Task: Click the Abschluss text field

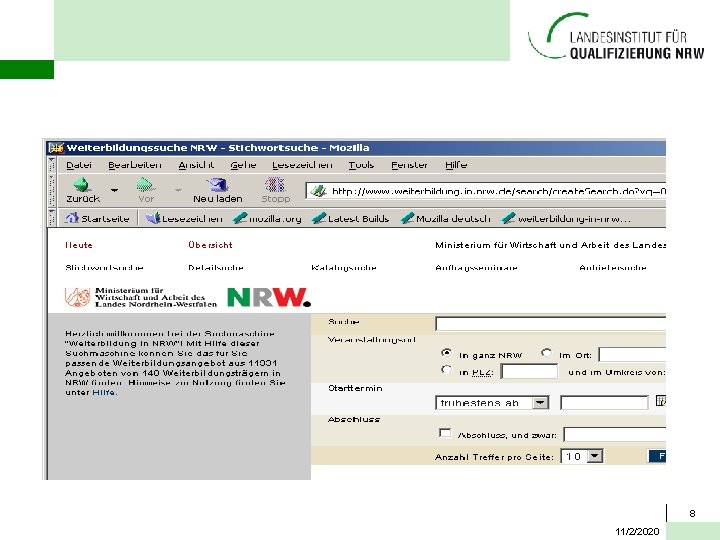Action: [615, 434]
